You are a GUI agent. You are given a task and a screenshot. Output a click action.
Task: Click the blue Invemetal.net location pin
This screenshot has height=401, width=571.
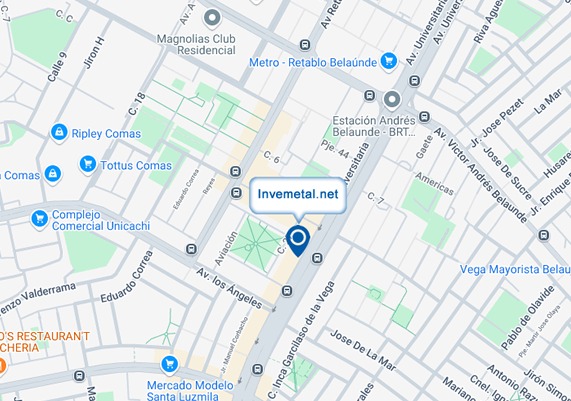point(298,241)
